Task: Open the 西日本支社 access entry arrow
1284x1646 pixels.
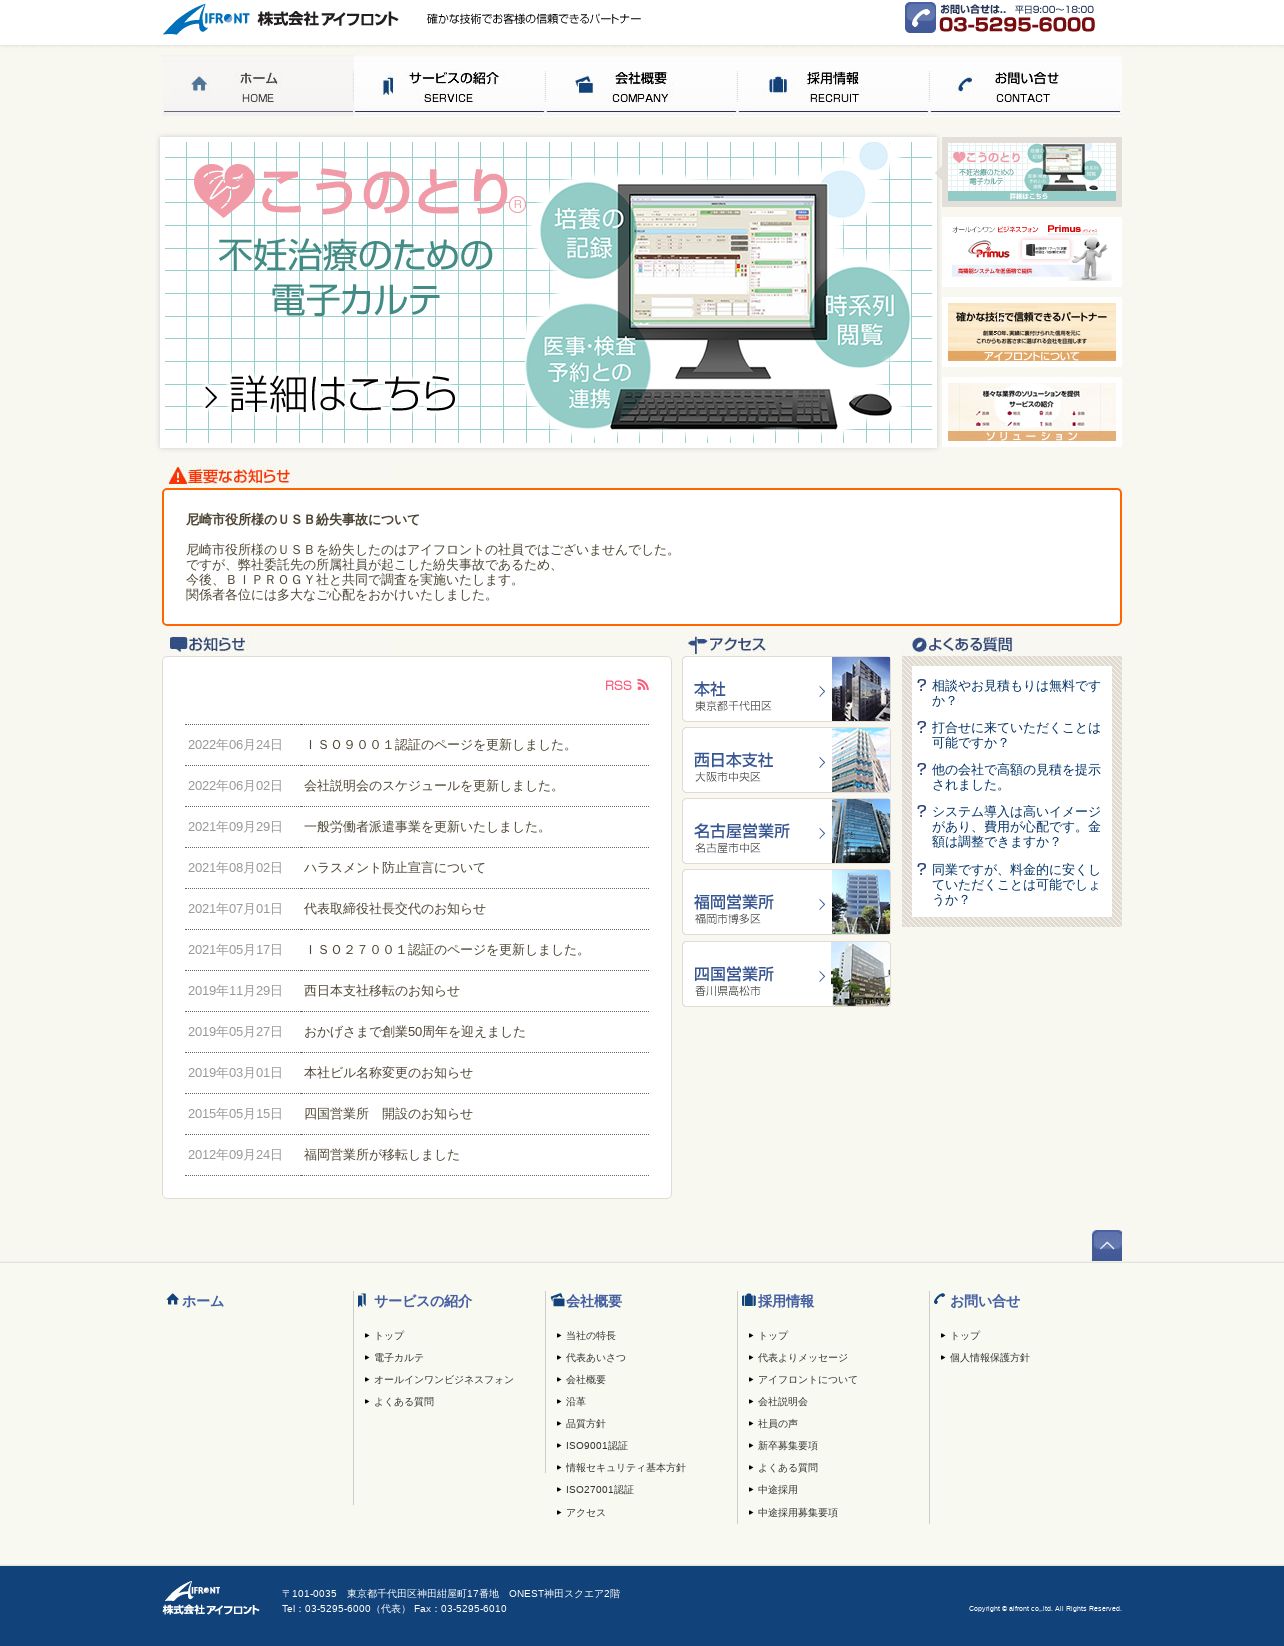Action: (x=822, y=762)
